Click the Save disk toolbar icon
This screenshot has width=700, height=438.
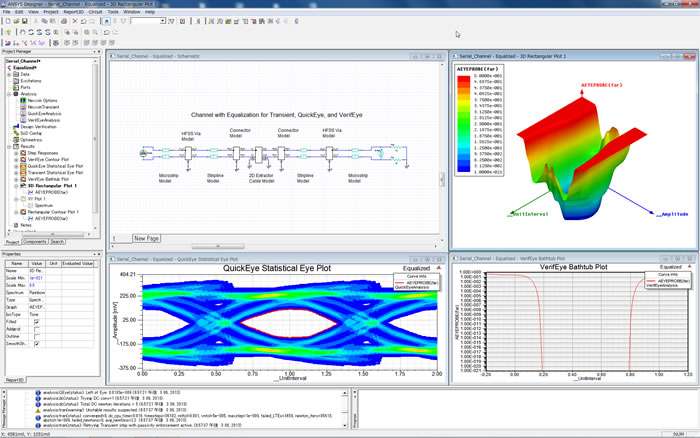pos(25,21)
